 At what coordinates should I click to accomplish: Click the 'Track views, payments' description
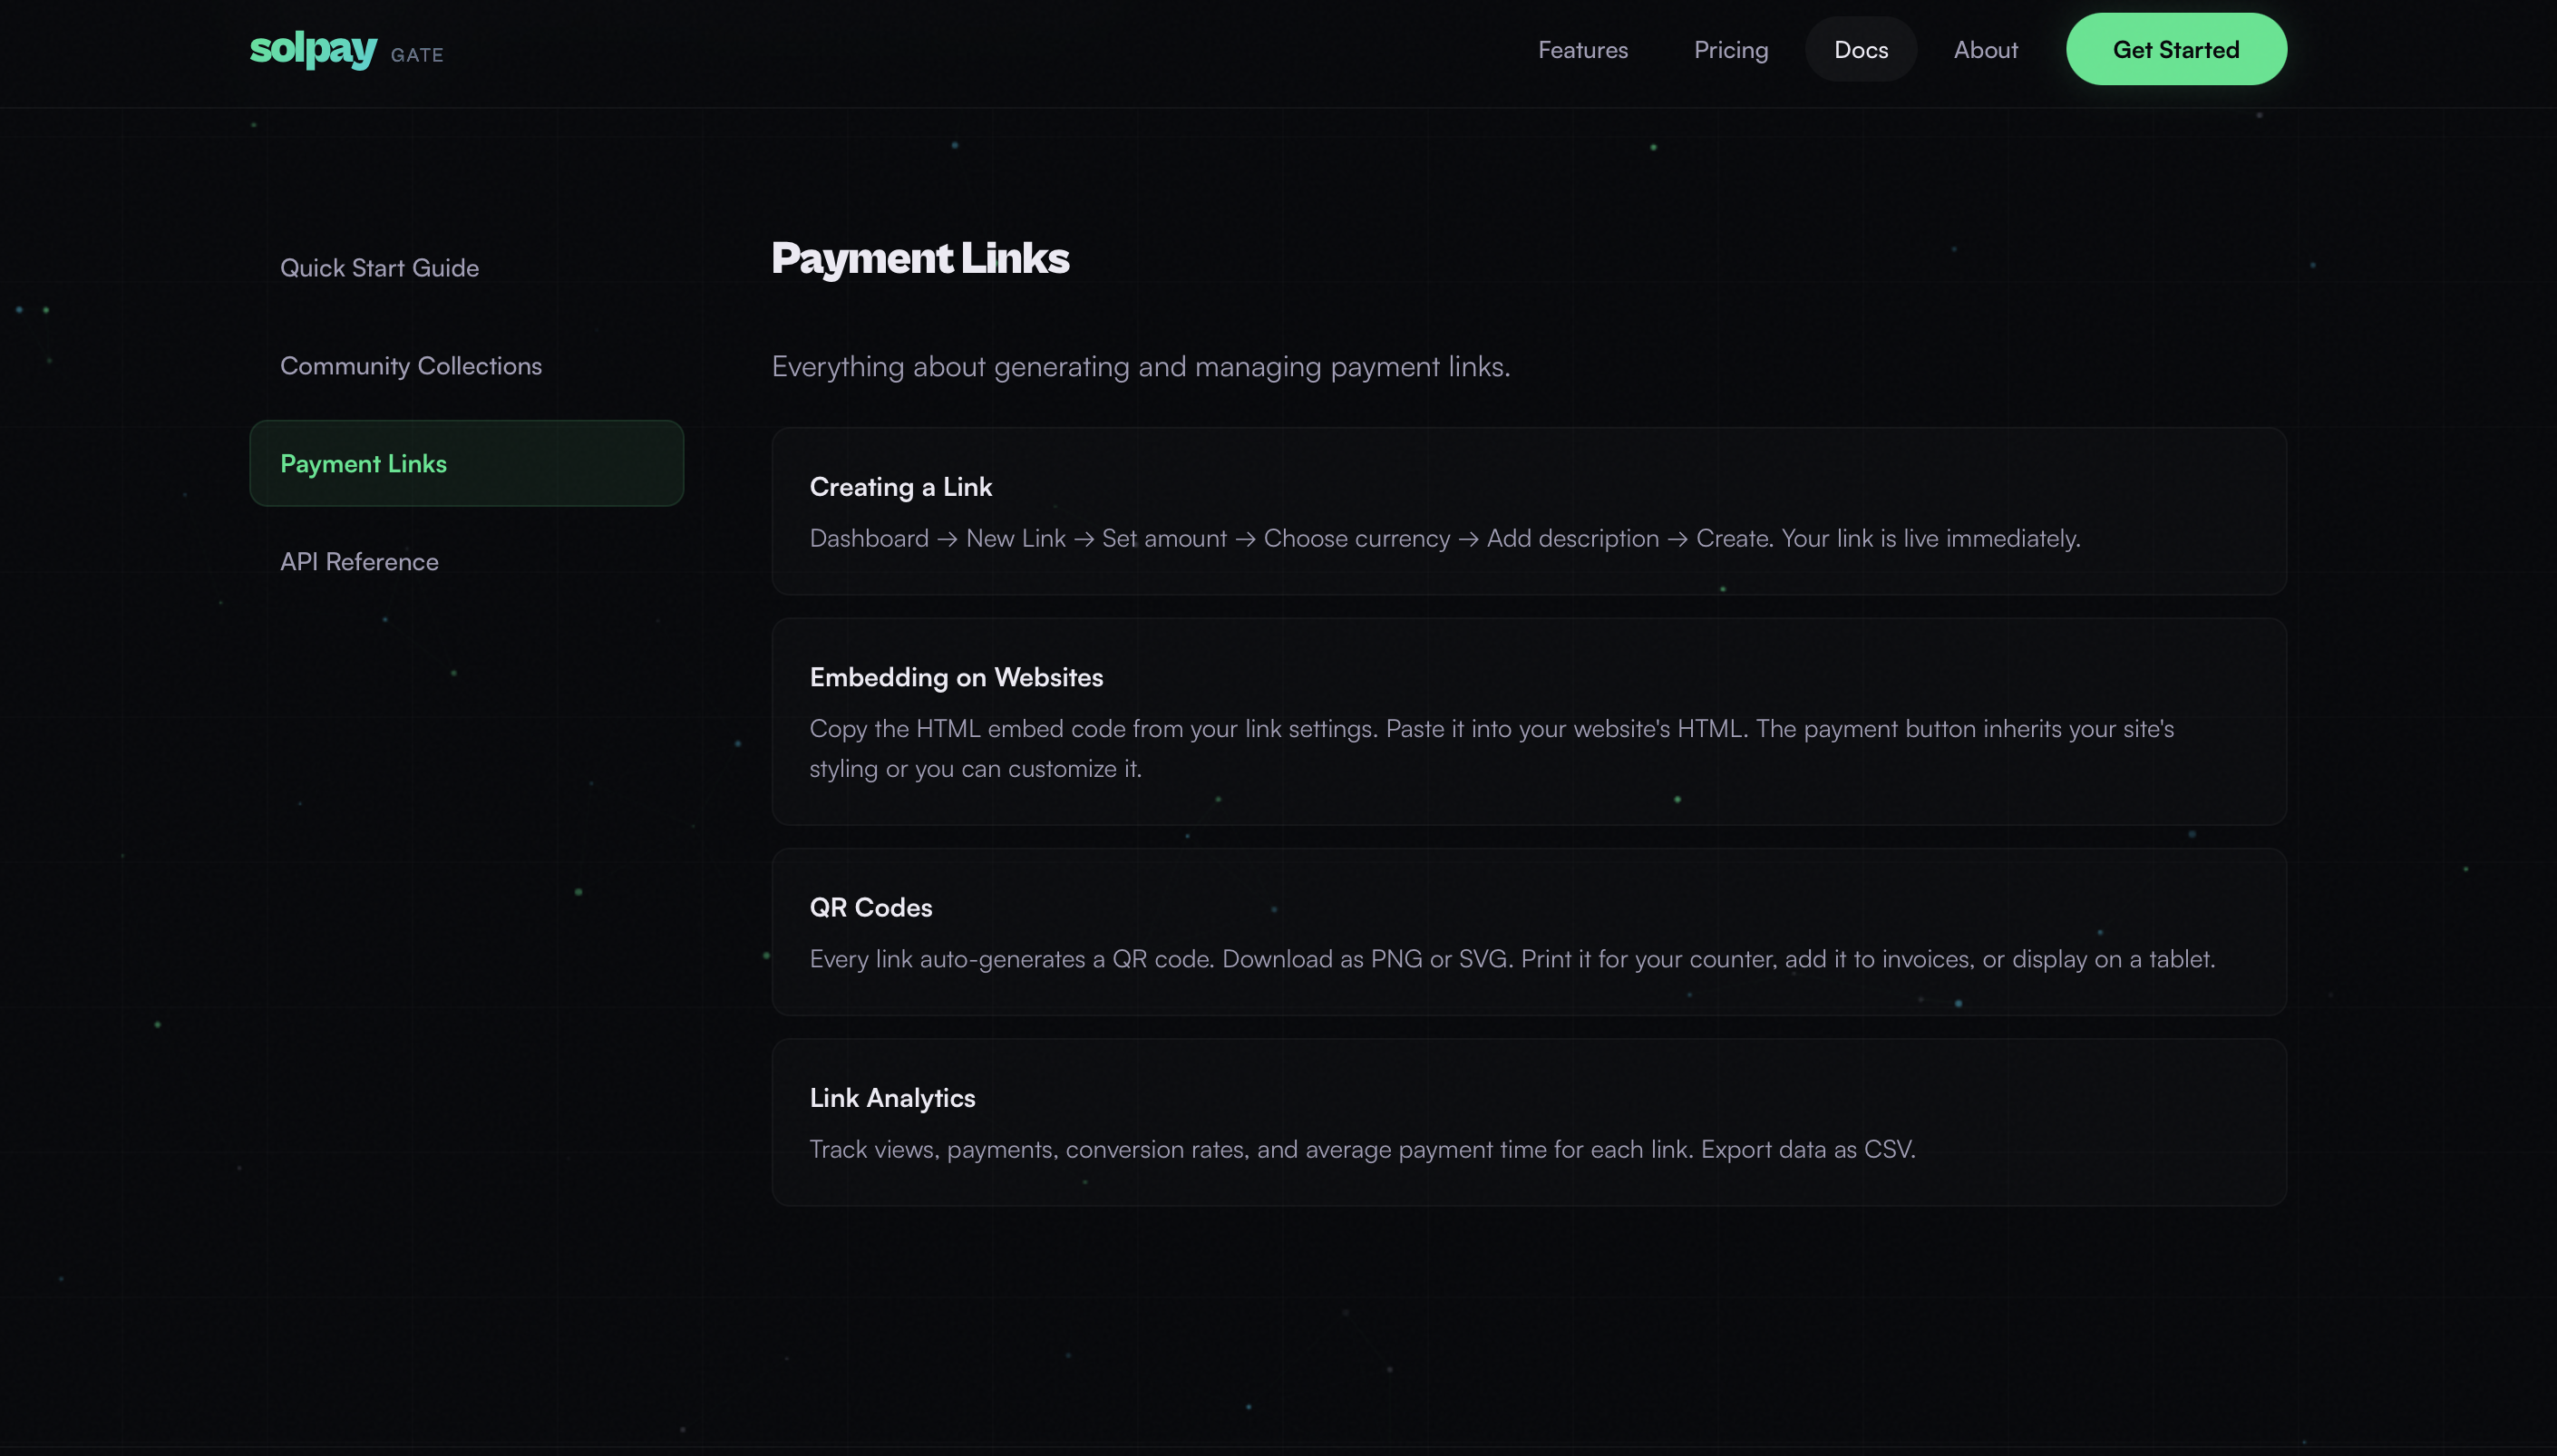1362,1150
